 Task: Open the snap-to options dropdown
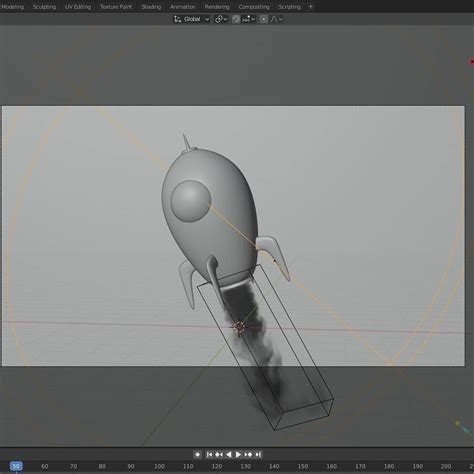coord(249,19)
